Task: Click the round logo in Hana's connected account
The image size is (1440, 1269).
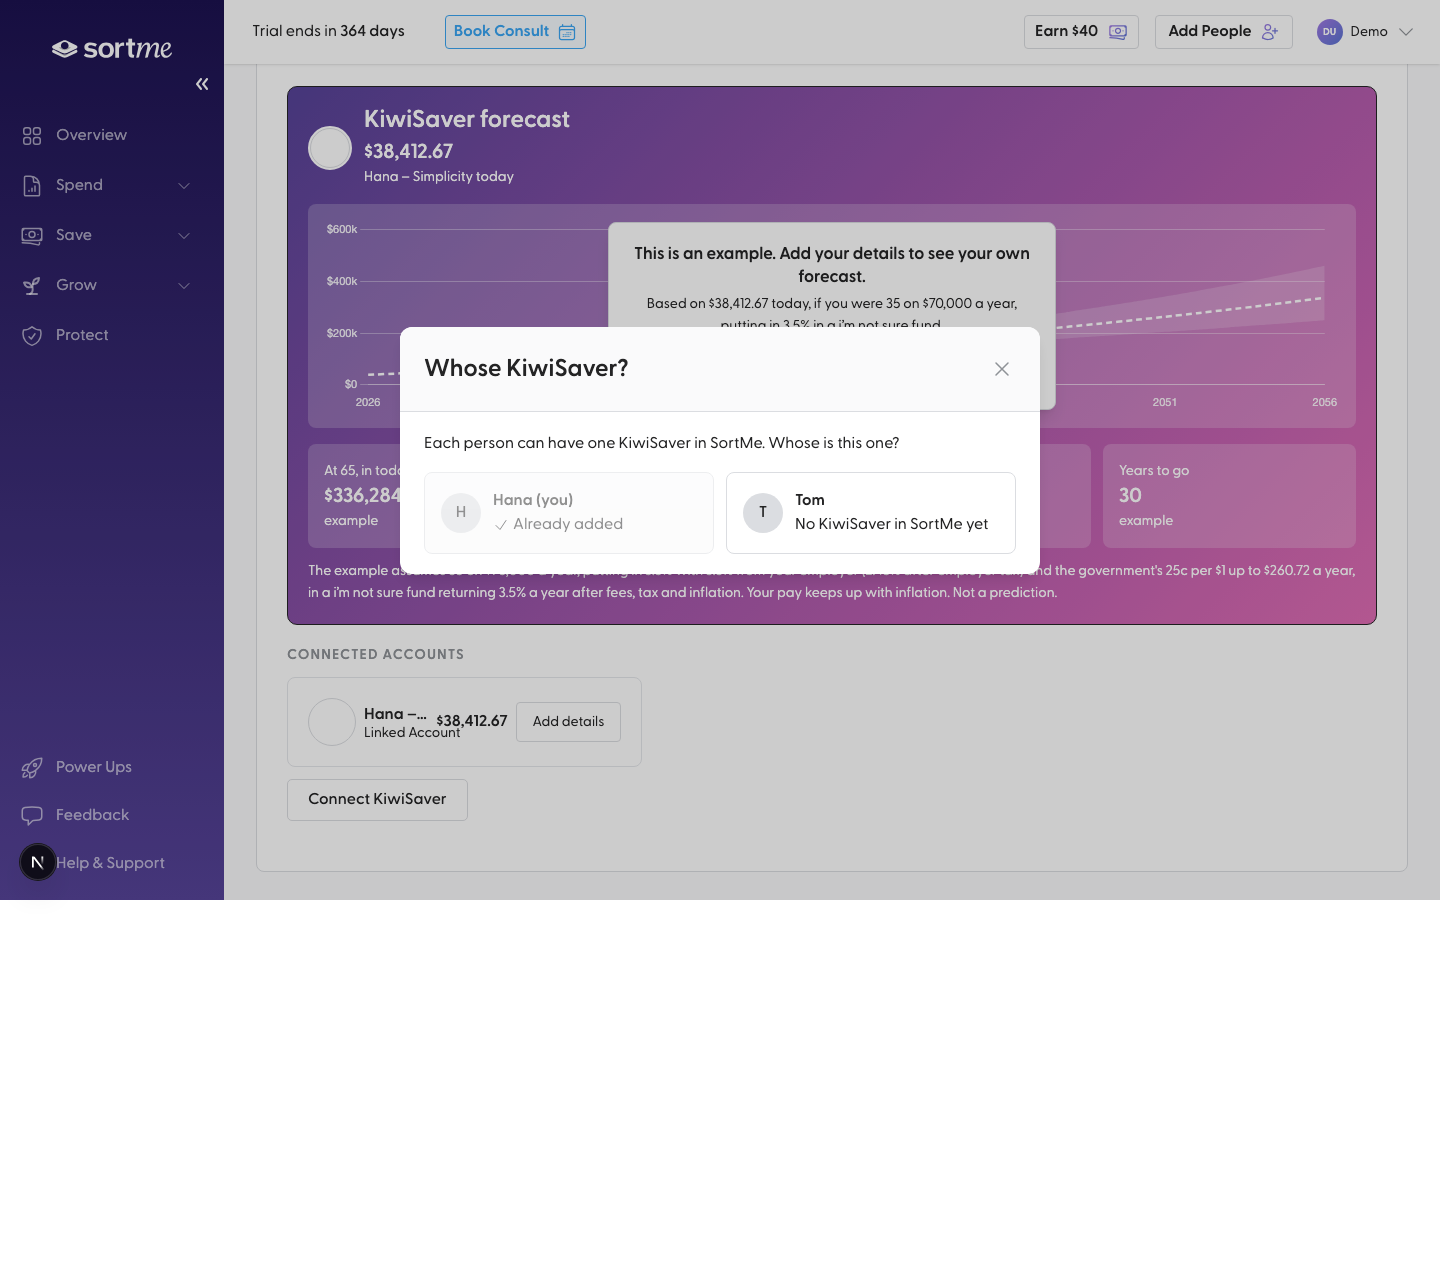Action: pos(332,722)
